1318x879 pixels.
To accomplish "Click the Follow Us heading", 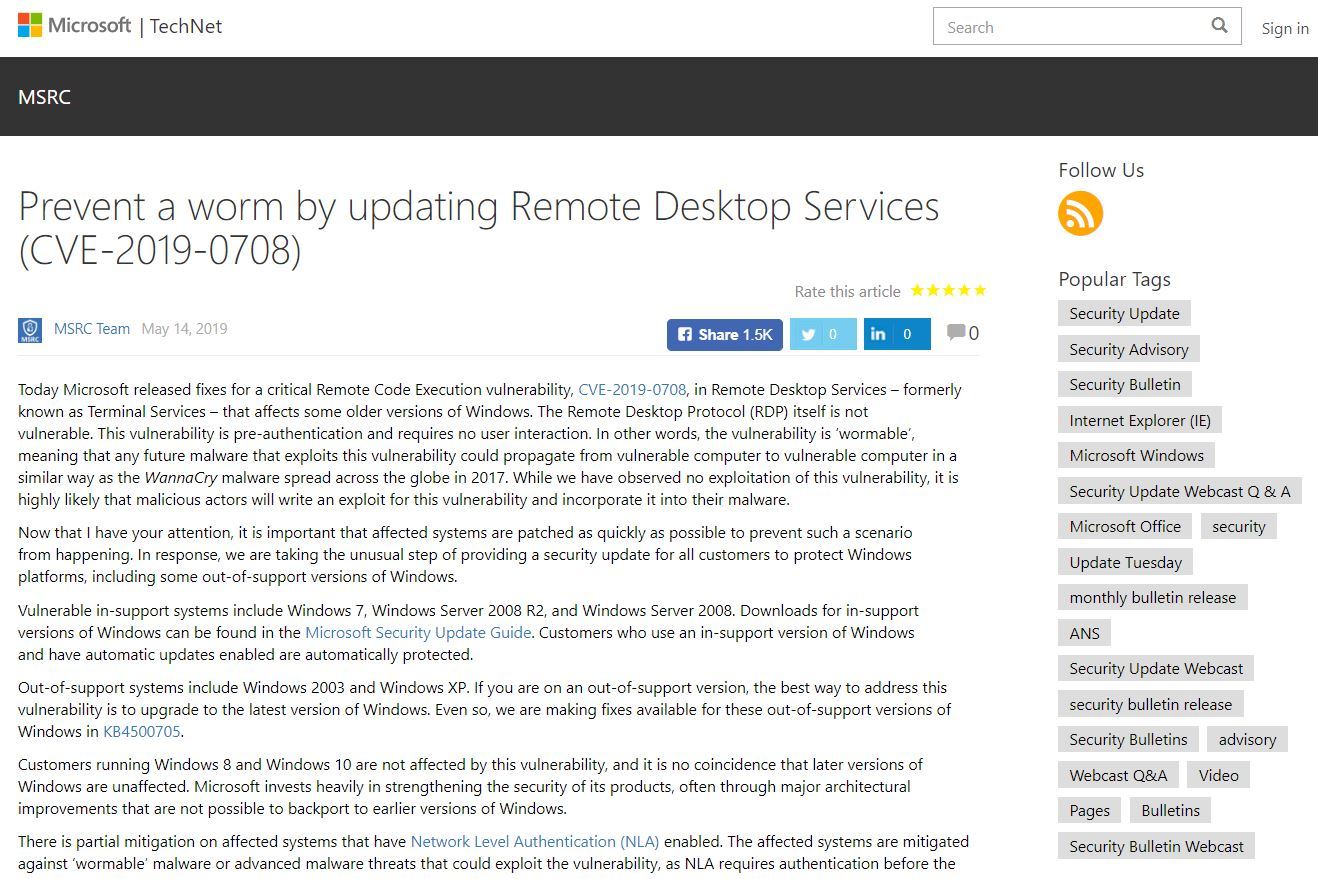I will (x=1101, y=170).
